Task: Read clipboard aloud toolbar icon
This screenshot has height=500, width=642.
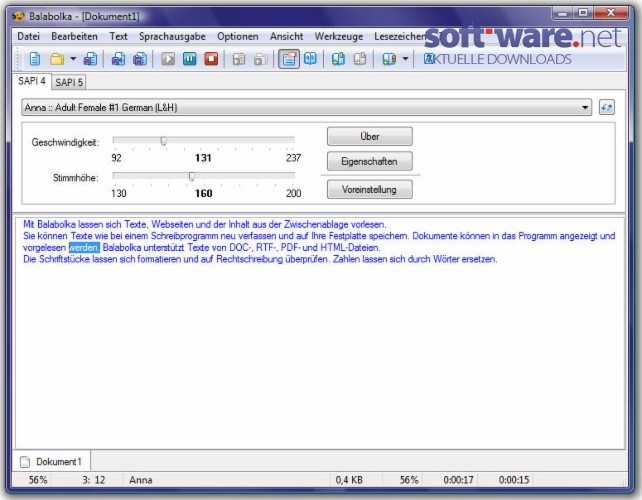Action: pyautogui.click(x=260, y=59)
